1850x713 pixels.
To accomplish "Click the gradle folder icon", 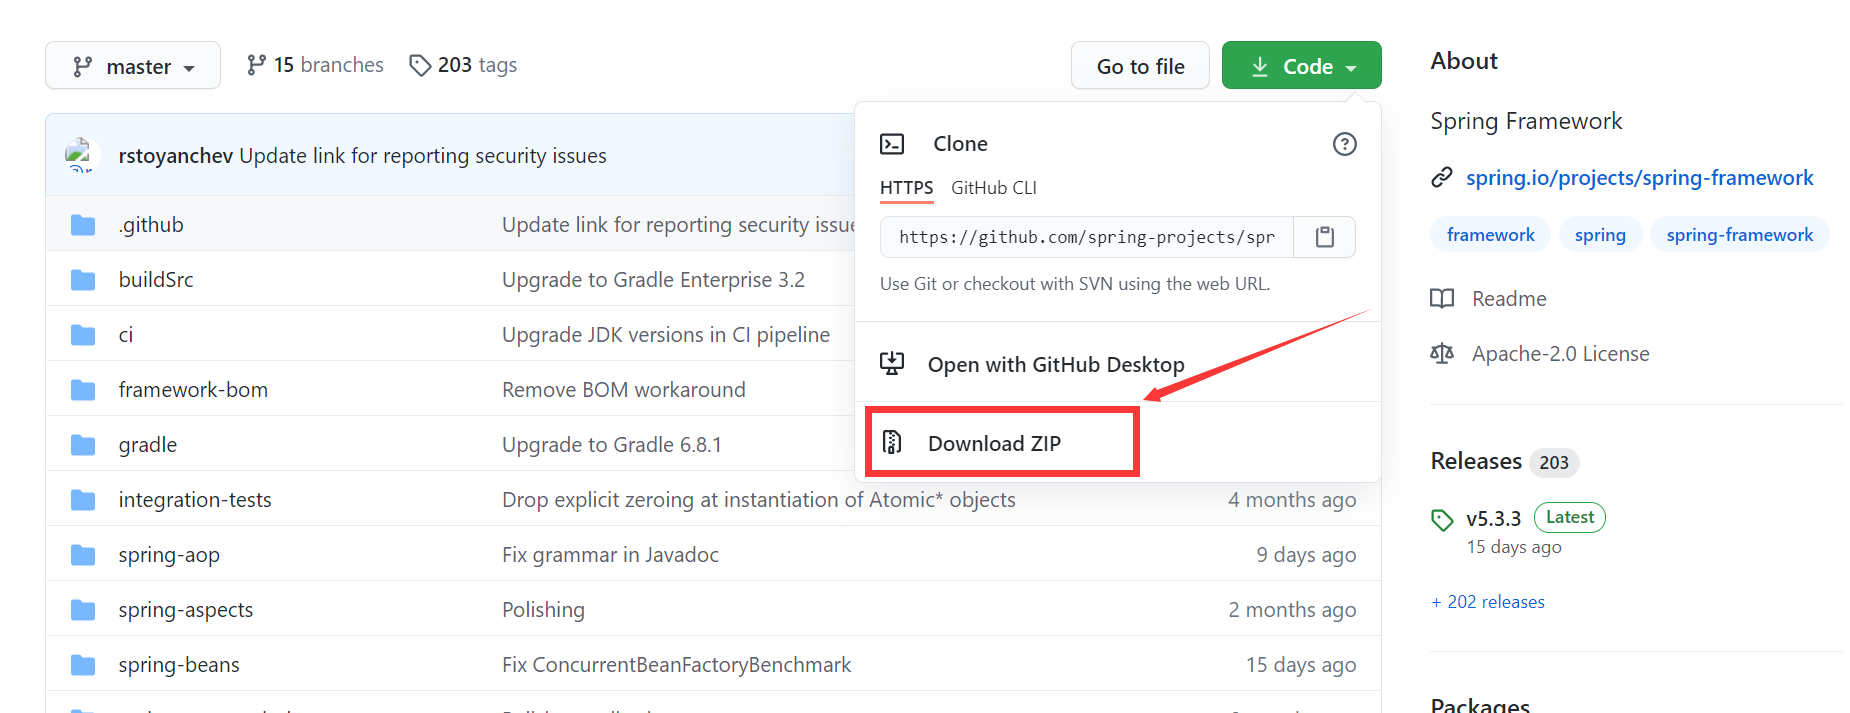I will [83, 445].
